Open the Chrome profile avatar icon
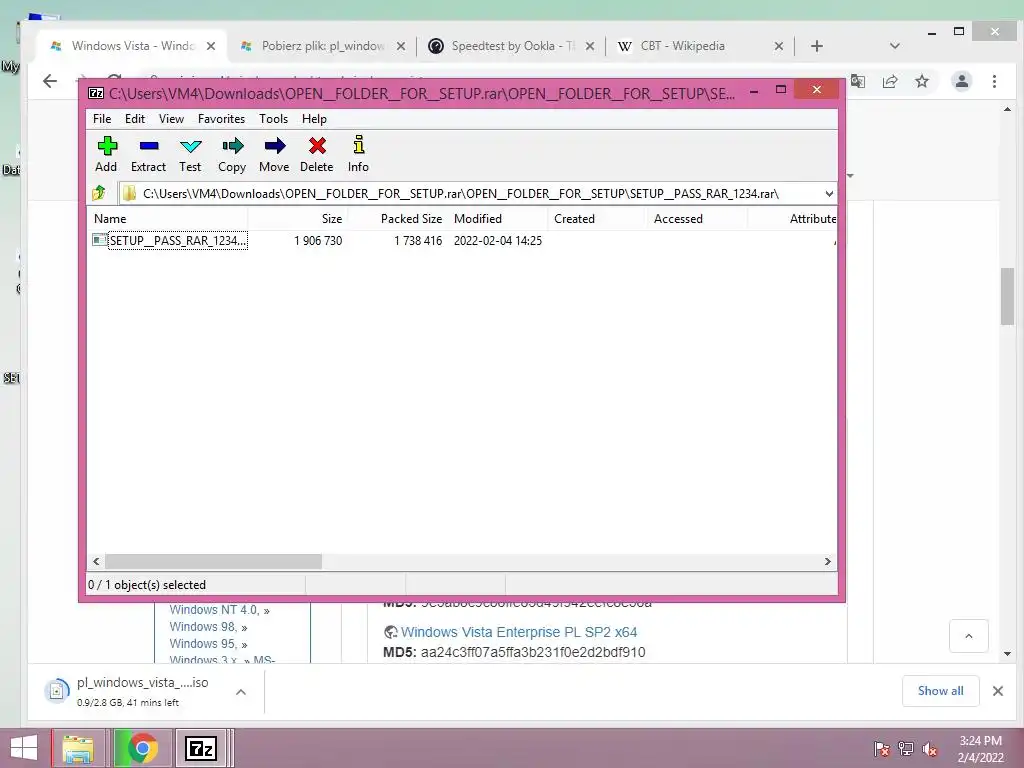This screenshot has height=768, width=1024. [x=961, y=82]
